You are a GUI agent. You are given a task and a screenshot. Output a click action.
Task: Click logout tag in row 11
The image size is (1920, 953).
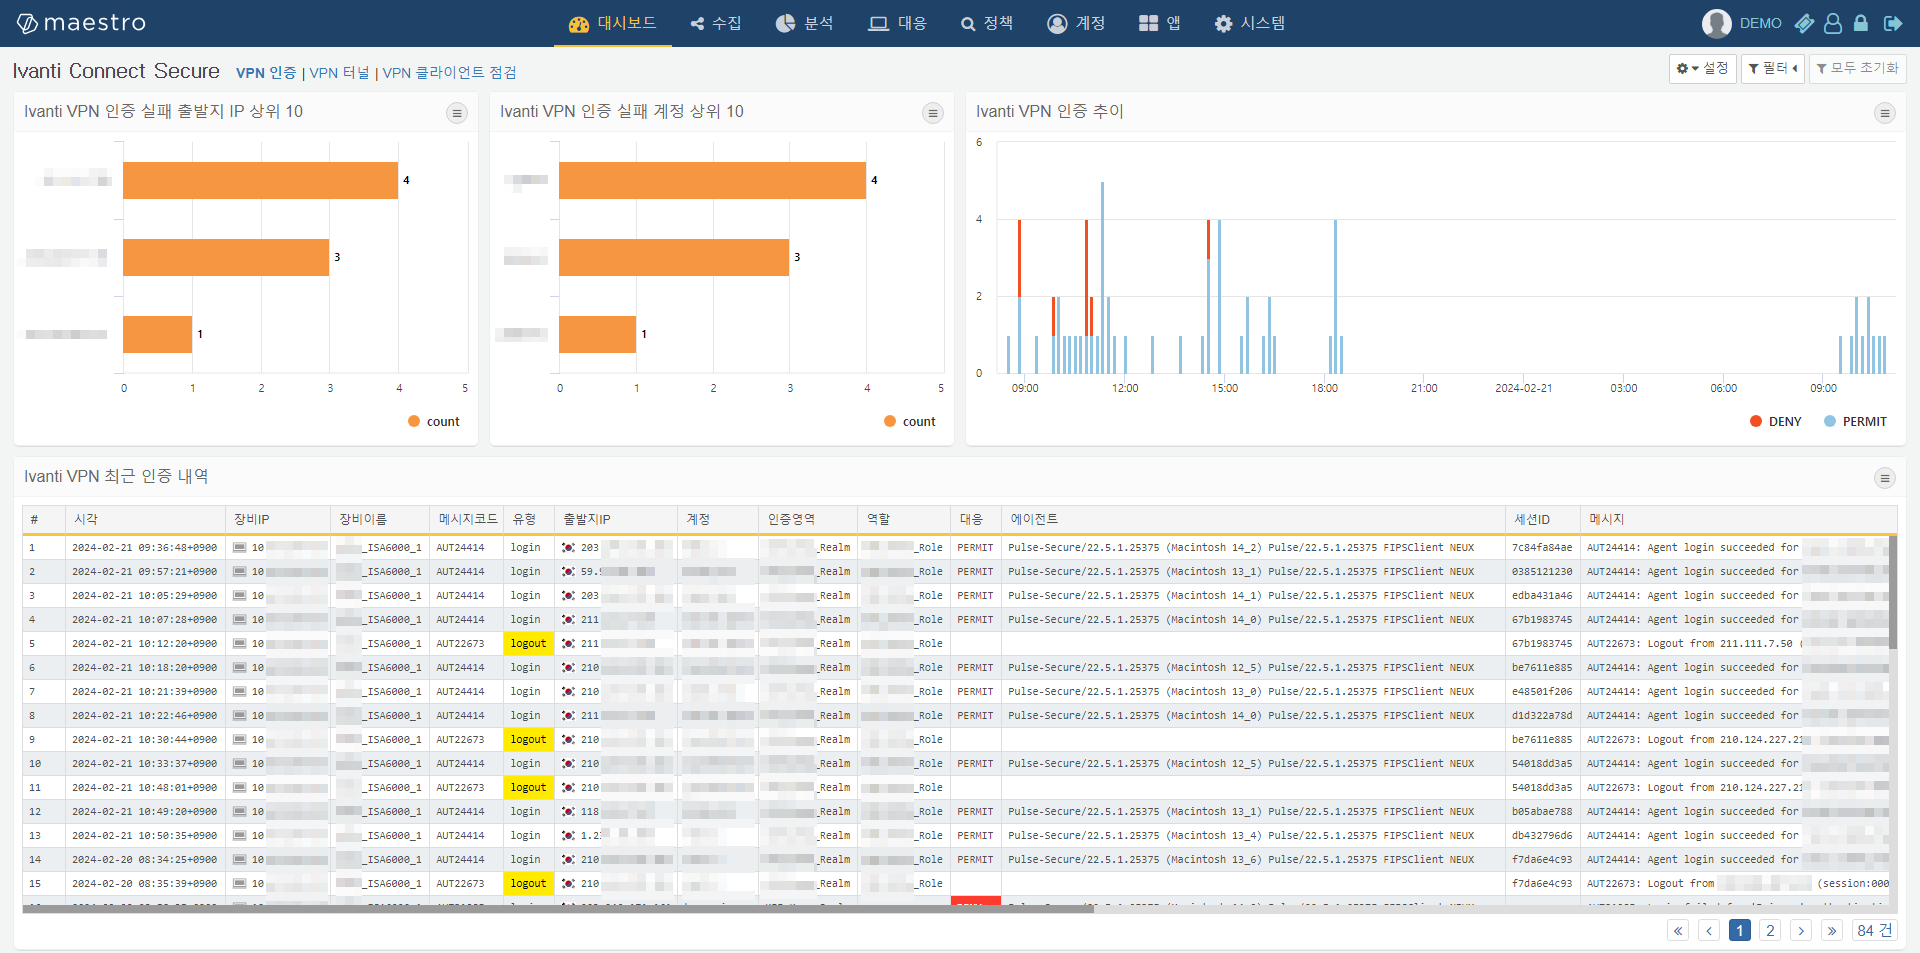(x=529, y=788)
